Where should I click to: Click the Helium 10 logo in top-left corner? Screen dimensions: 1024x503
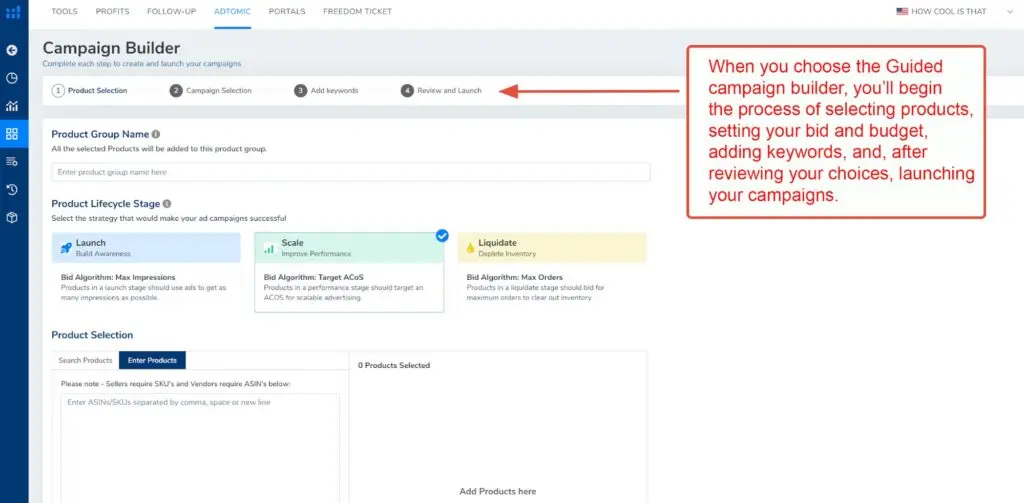point(13,12)
